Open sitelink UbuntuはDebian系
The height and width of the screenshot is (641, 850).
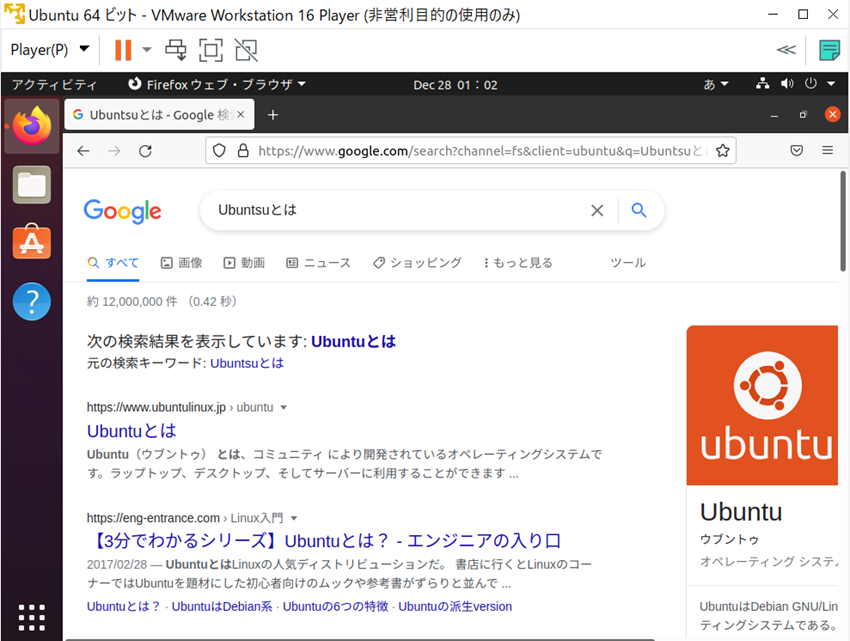pos(222,606)
